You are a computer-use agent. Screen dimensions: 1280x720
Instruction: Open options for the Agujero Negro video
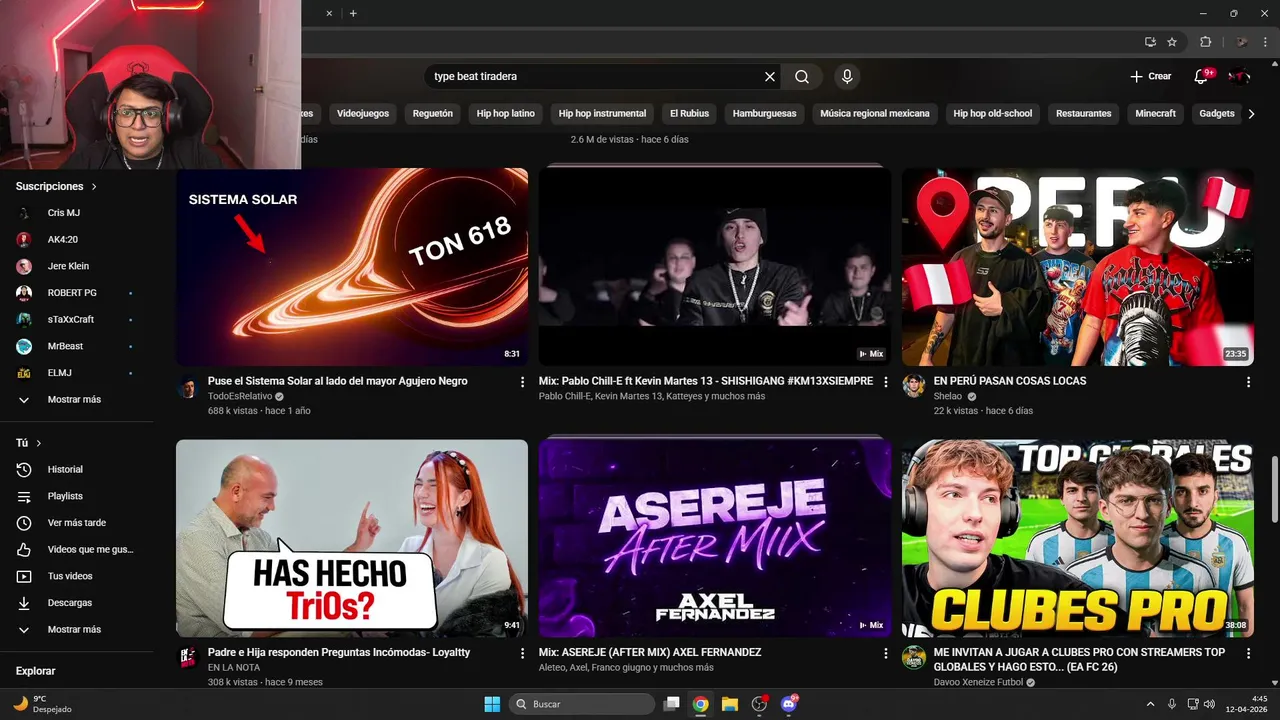click(522, 382)
